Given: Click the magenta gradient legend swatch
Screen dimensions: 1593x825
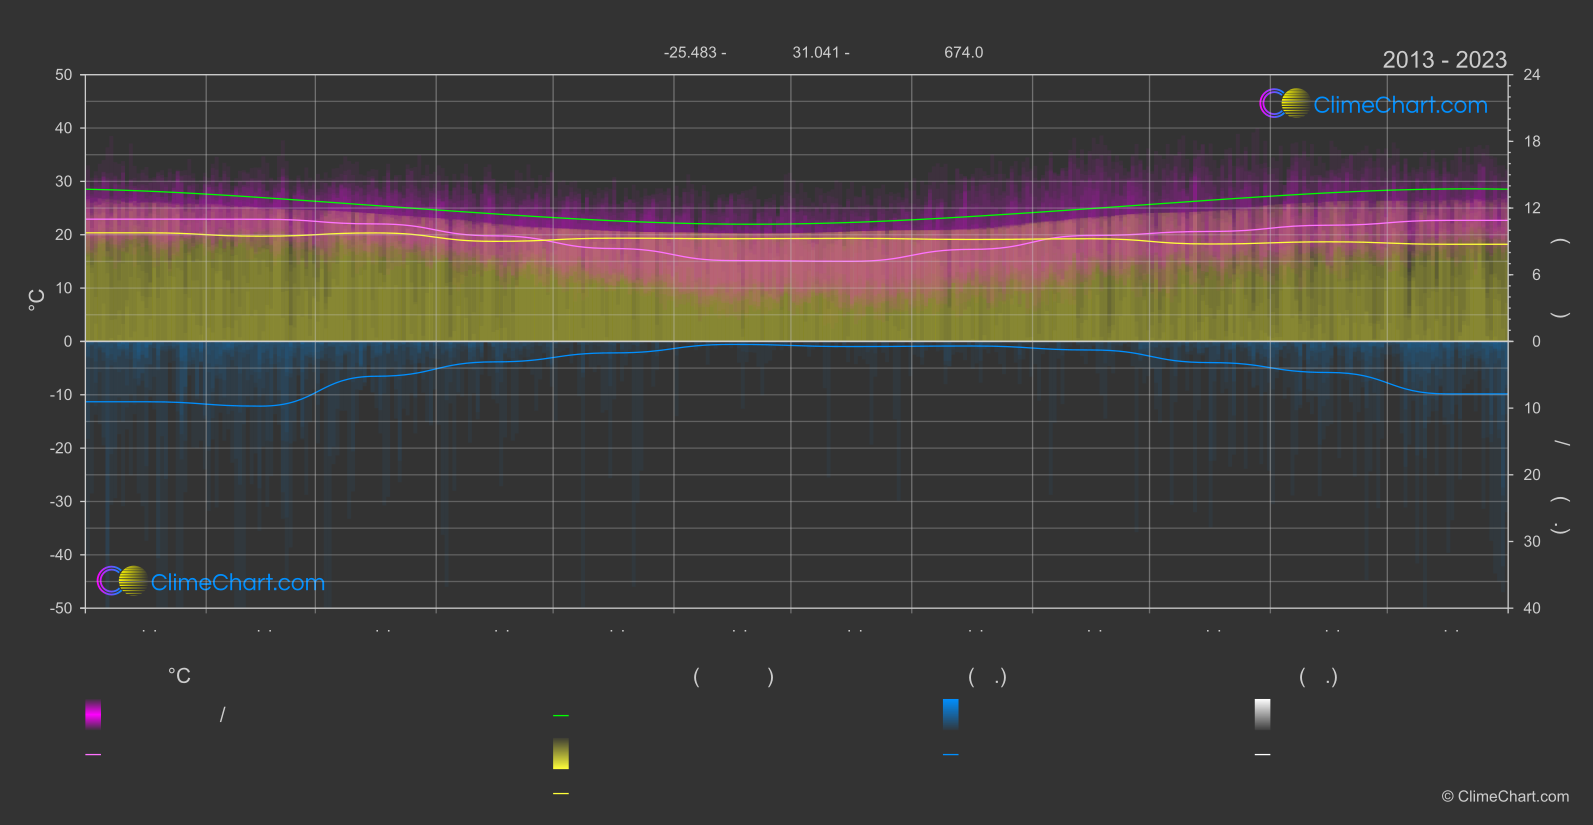Looking at the screenshot, I should point(93,714).
